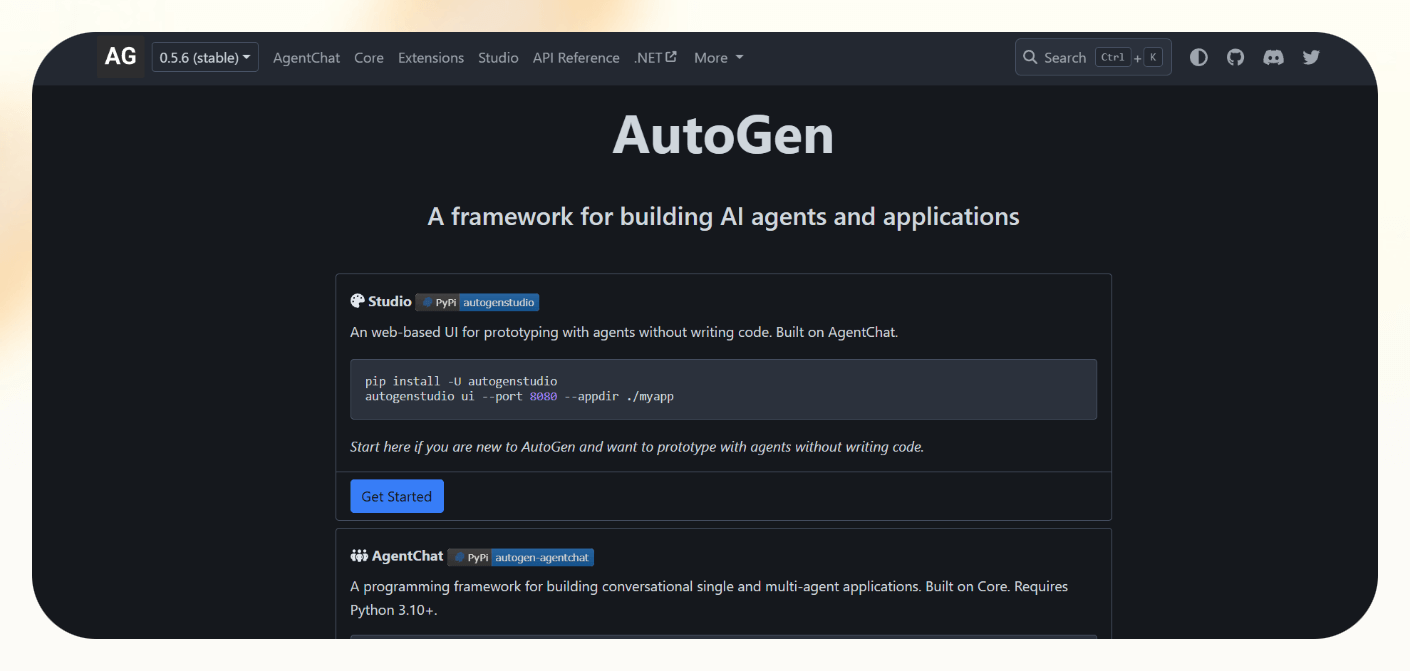Click the Get Started button in Studio card
Viewport: 1410px width, 671px height.
click(x=397, y=496)
